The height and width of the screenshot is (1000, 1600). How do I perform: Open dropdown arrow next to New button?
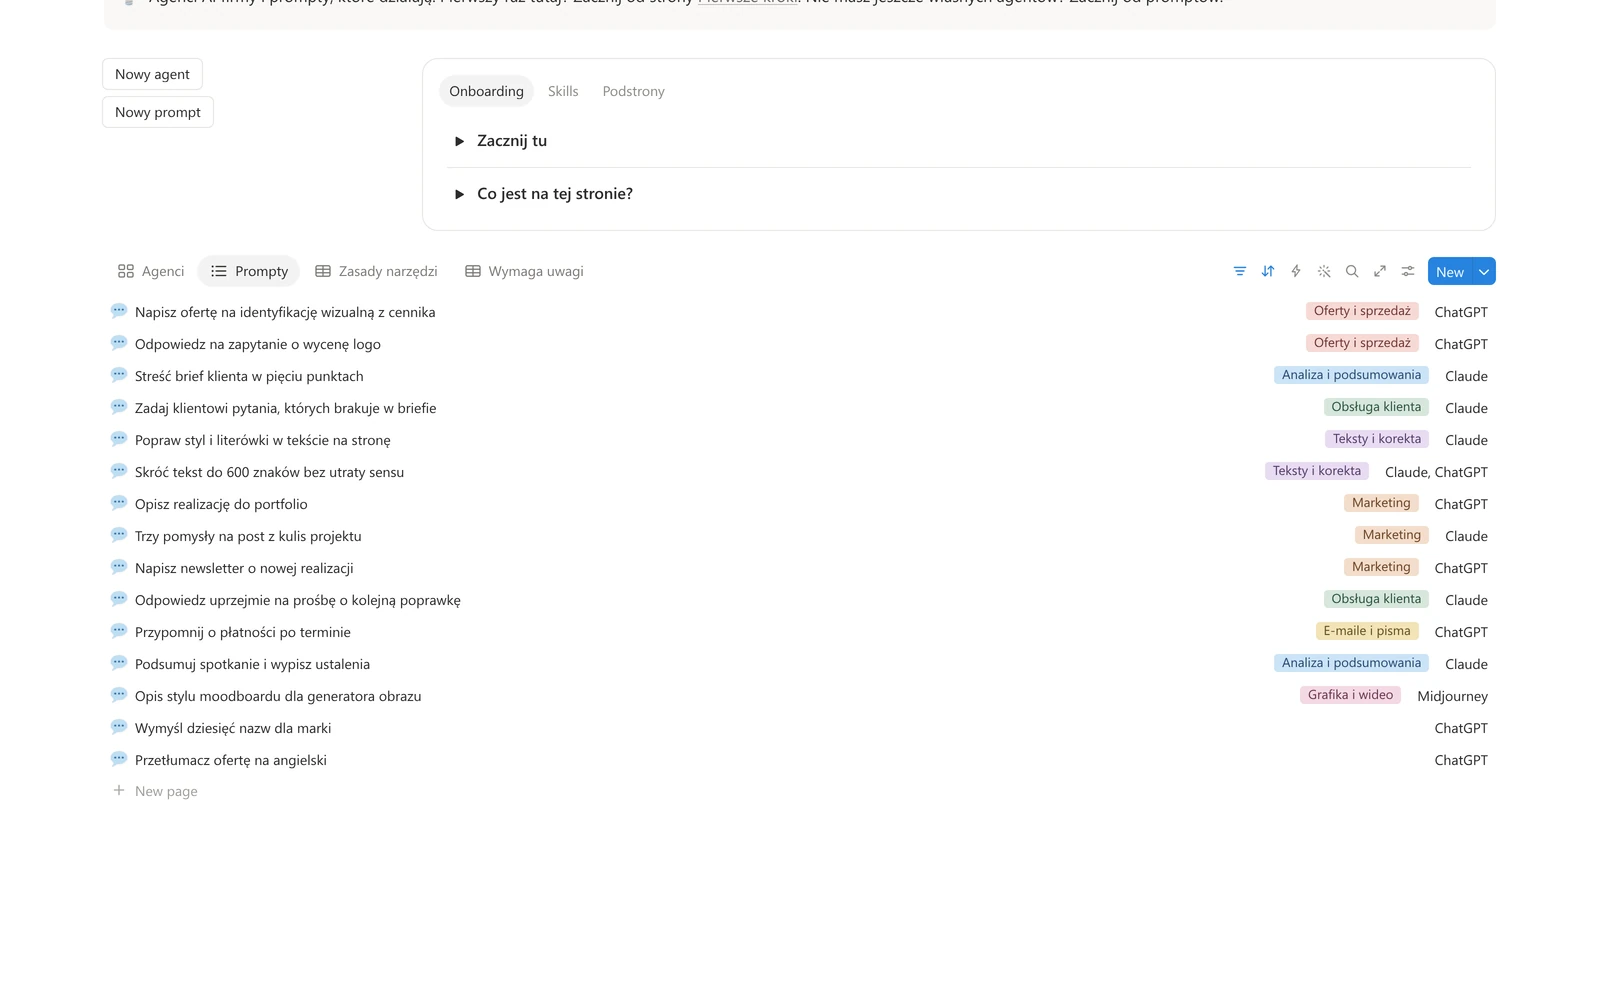(x=1484, y=272)
